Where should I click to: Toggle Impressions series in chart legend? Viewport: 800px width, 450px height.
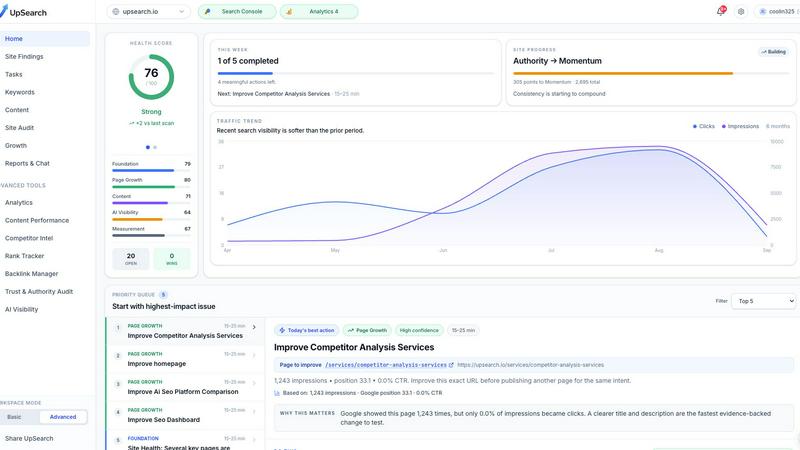click(x=740, y=126)
